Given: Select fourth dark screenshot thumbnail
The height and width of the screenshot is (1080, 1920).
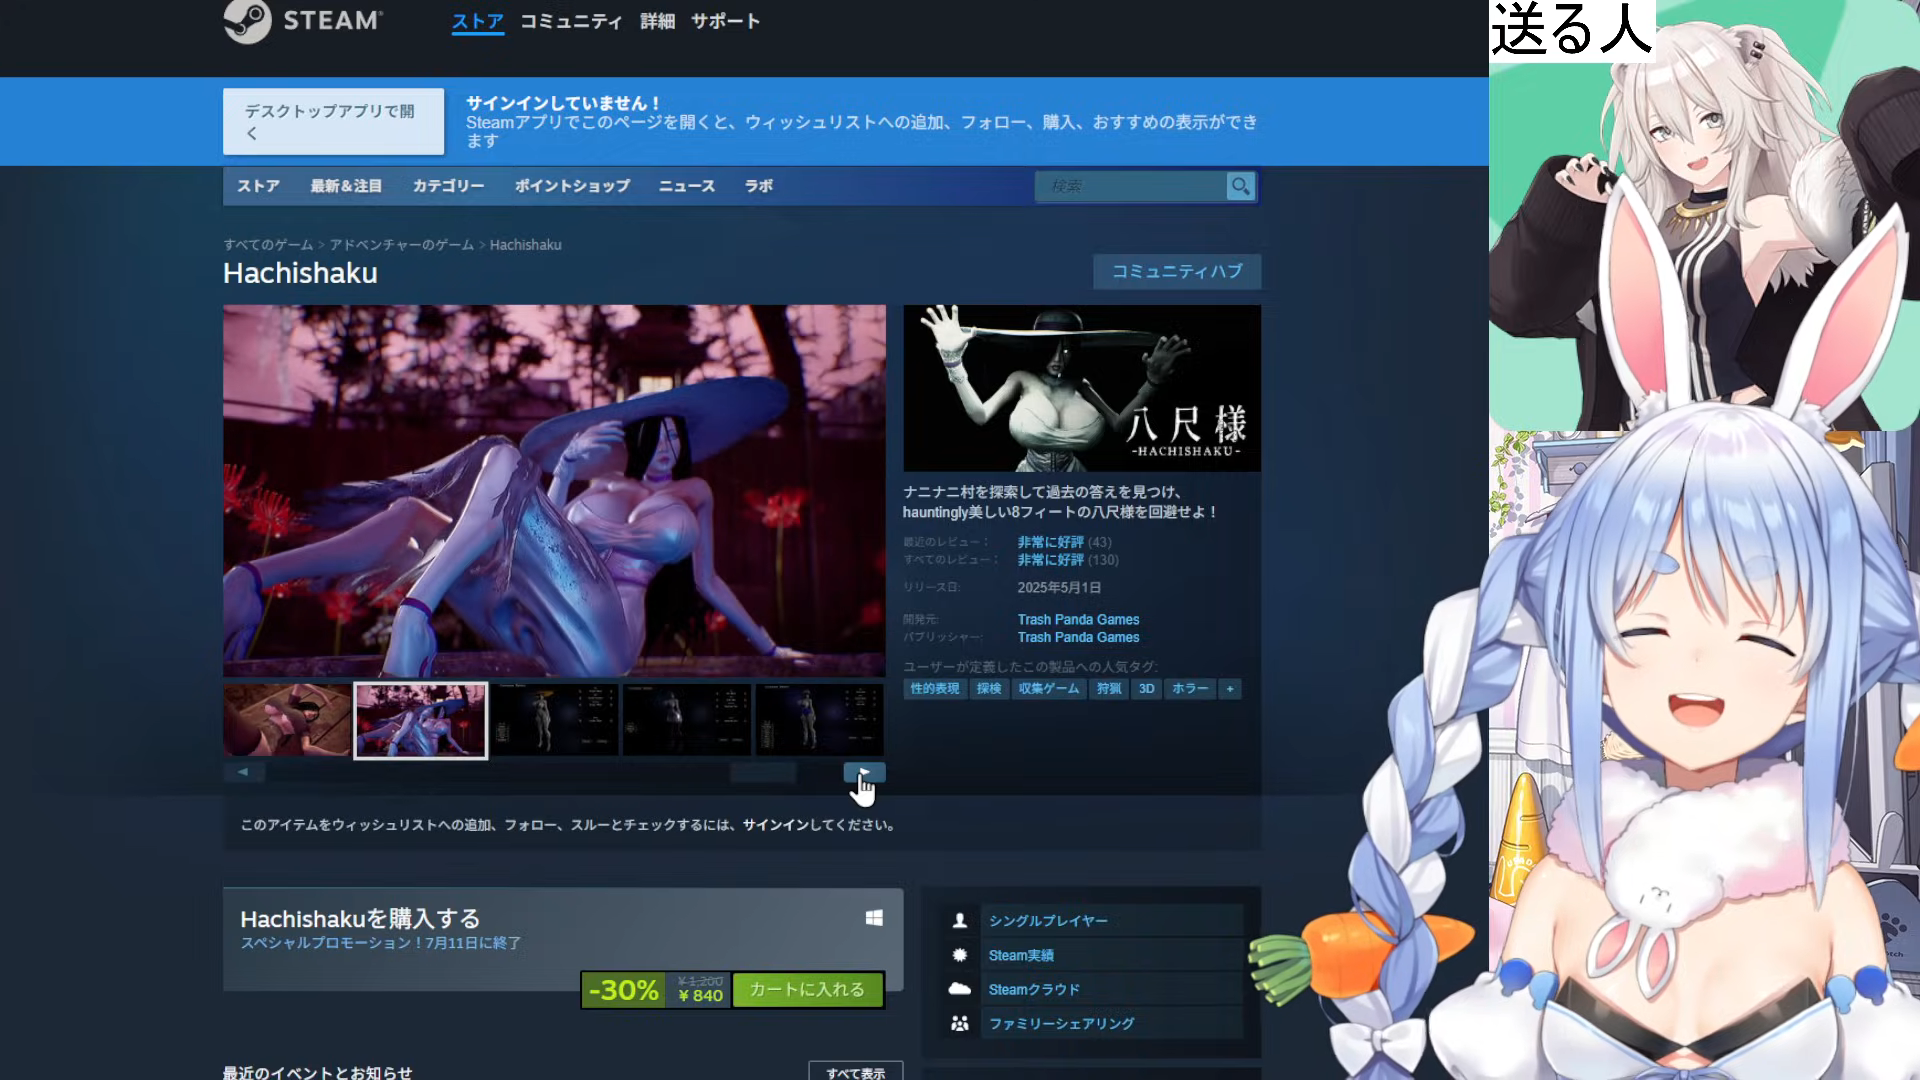Looking at the screenshot, I should point(686,720).
